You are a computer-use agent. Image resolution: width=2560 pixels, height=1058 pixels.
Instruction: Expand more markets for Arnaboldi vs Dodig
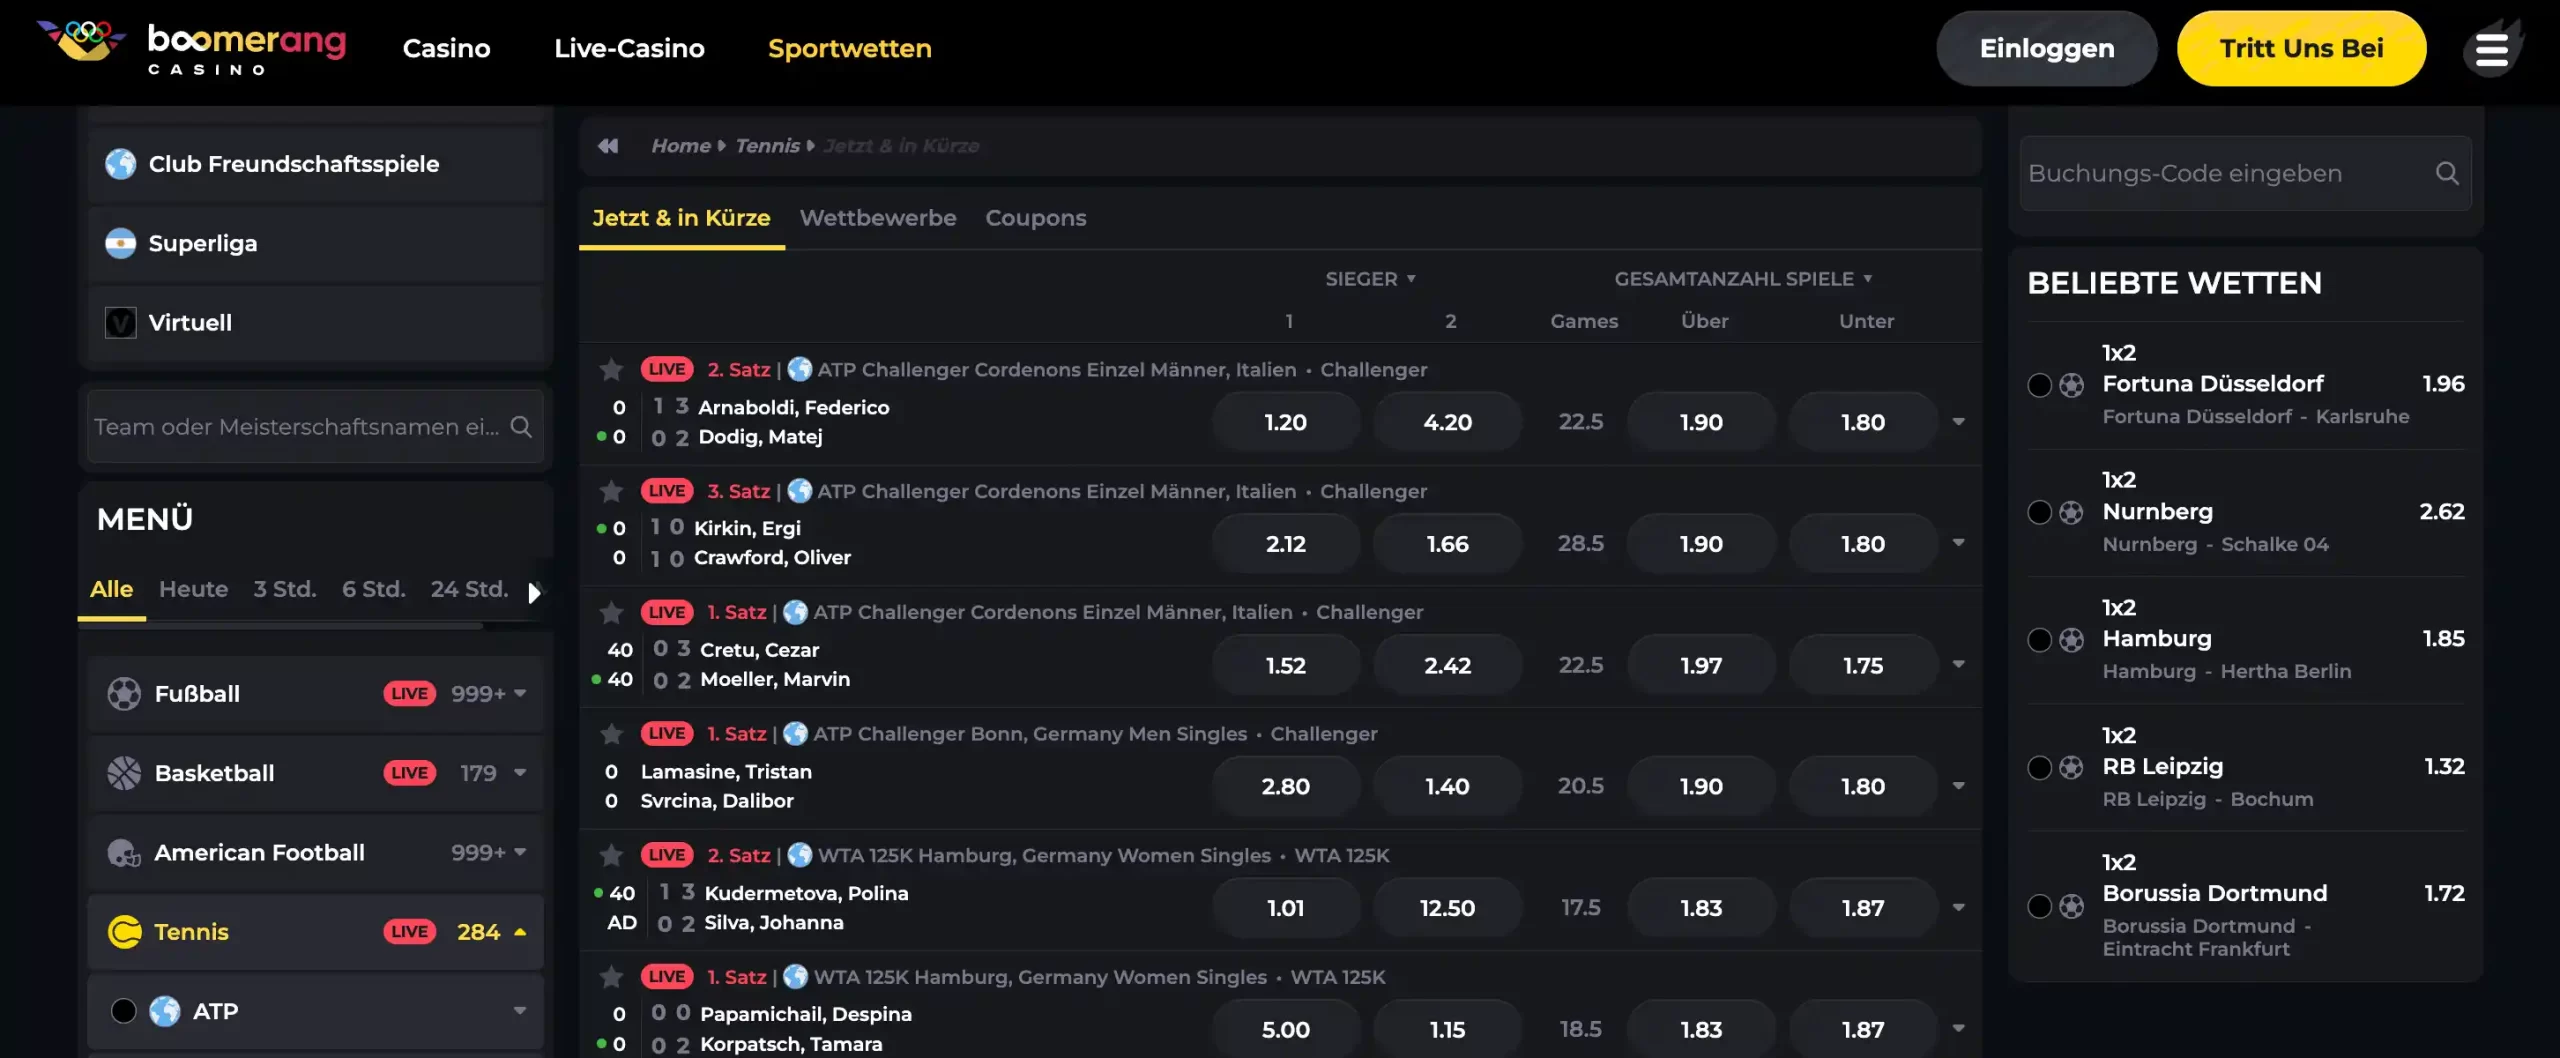pos(1959,422)
